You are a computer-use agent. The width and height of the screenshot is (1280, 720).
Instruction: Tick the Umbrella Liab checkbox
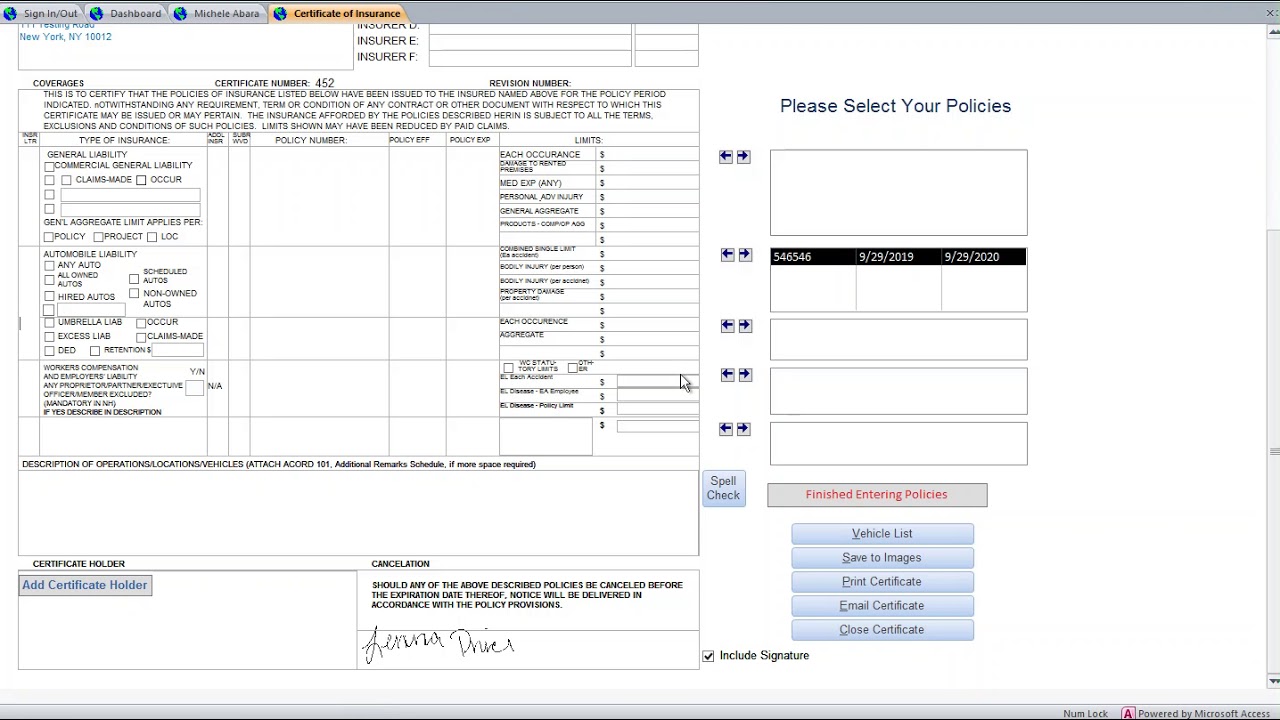49,323
